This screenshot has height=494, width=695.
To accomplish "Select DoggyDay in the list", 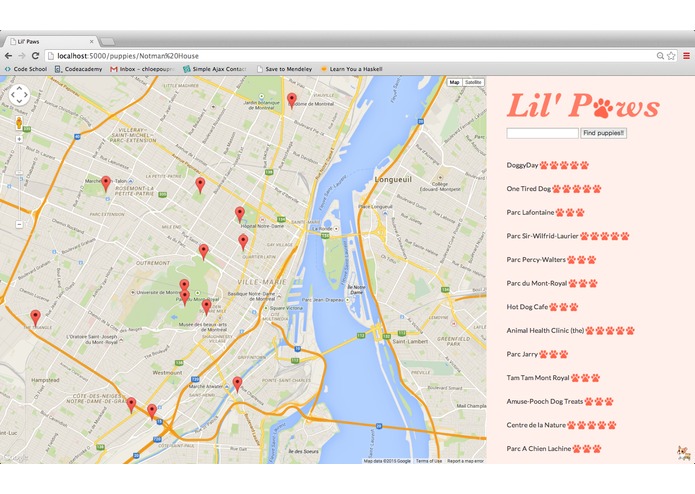I will click(547, 165).
